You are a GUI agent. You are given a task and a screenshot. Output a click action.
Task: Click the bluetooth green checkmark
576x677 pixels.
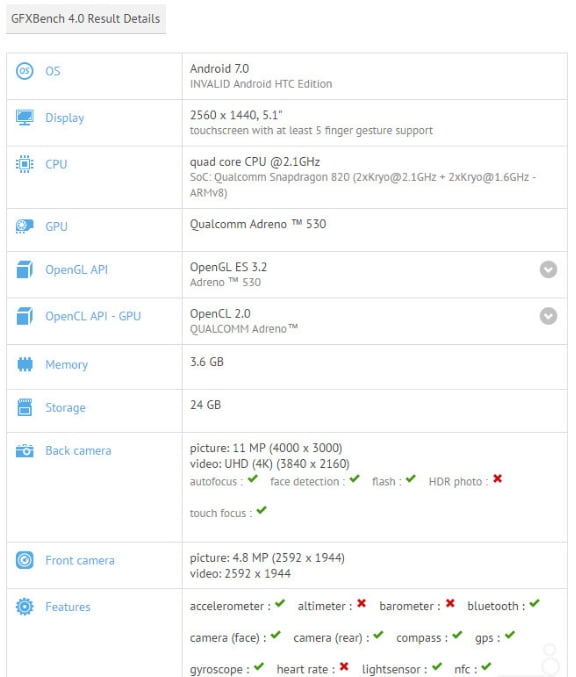pos(535,603)
